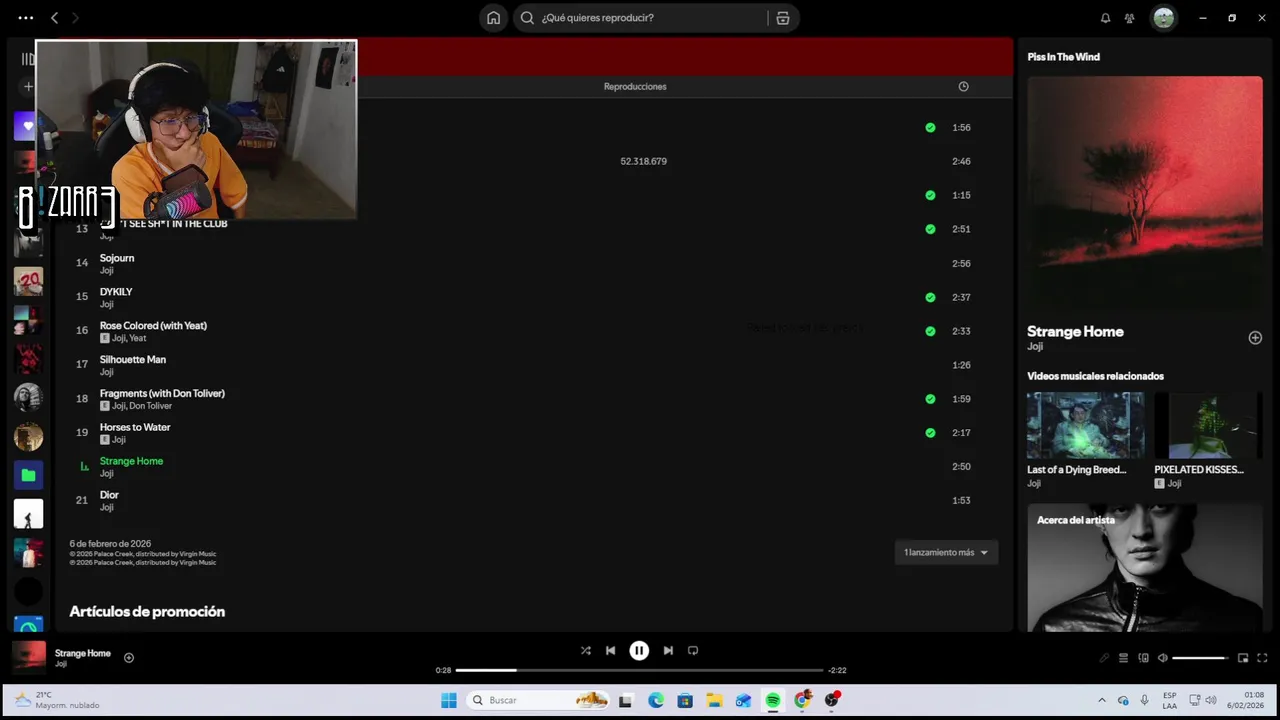Image resolution: width=1280 pixels, height=720 pixels.
Task: Open the three-dot app menu
Action: tap(26, 18)
